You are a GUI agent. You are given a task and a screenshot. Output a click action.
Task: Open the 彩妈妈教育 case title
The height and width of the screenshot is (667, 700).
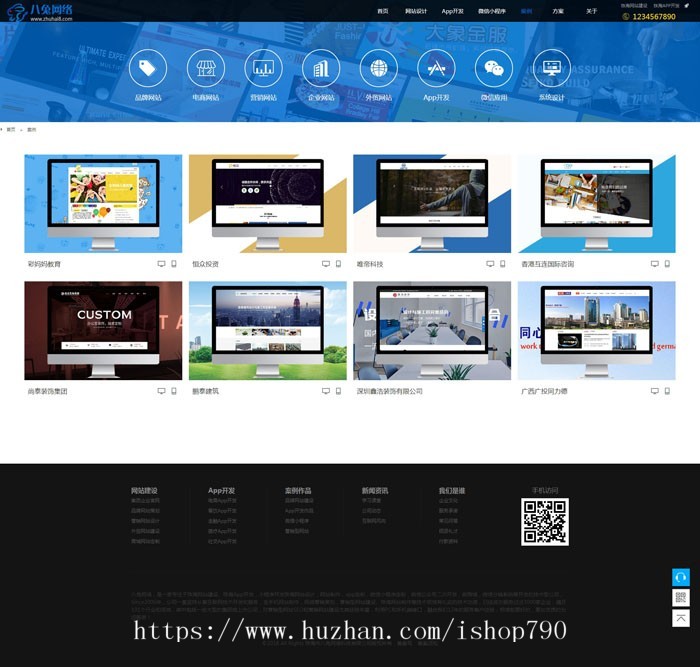[x=44, y=264]
